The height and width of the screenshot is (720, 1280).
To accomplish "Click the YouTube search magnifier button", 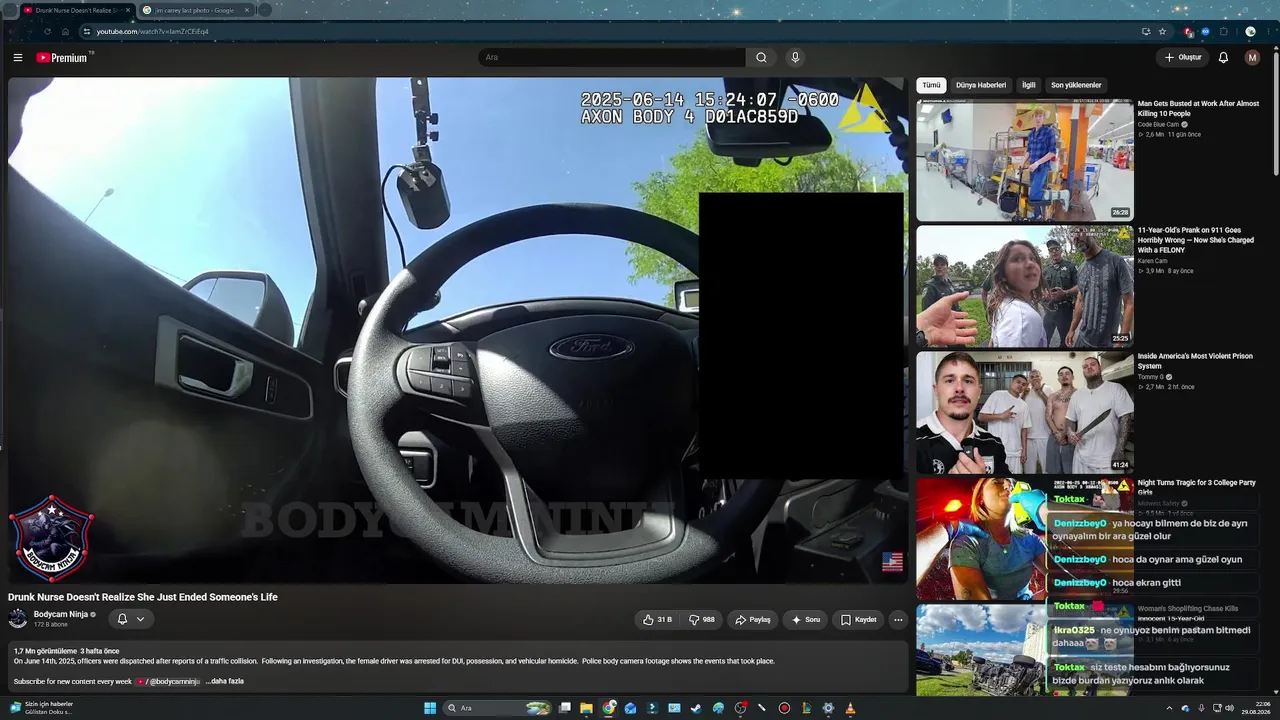I will 761,57.
